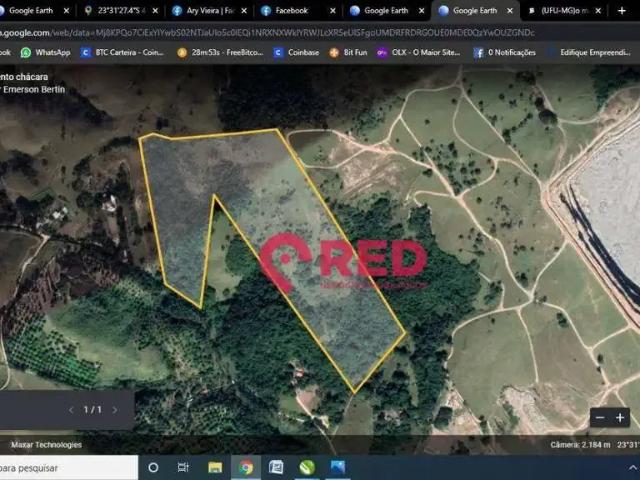Click the Bit Fun bookmark icon
This screenshot has width=640, height=480.
pos(334,53)
